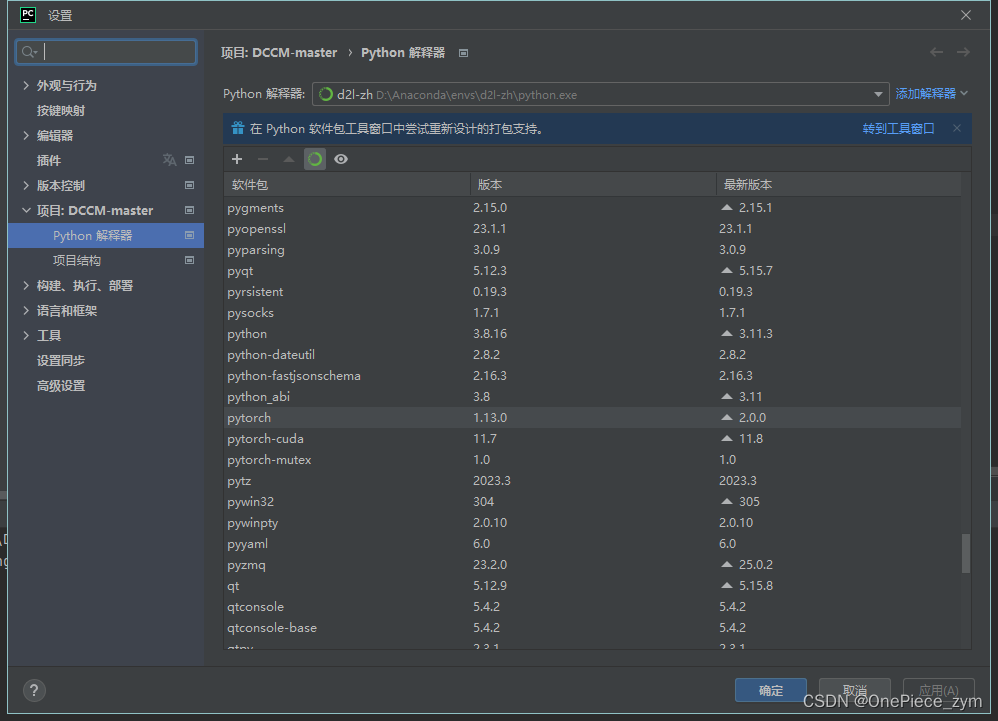Click the upgrade arrow for pywin32
This screenshot has height=721, width=998.
(727, 501)
